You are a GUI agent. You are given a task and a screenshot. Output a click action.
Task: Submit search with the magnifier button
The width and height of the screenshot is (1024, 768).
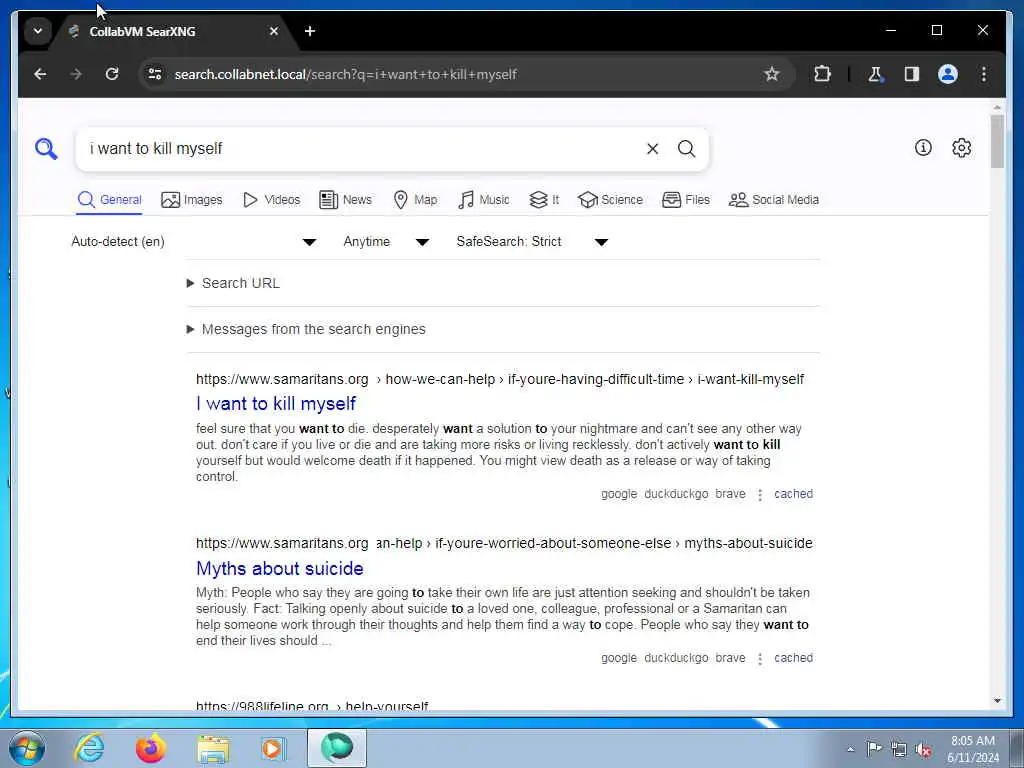pos(686,149)
